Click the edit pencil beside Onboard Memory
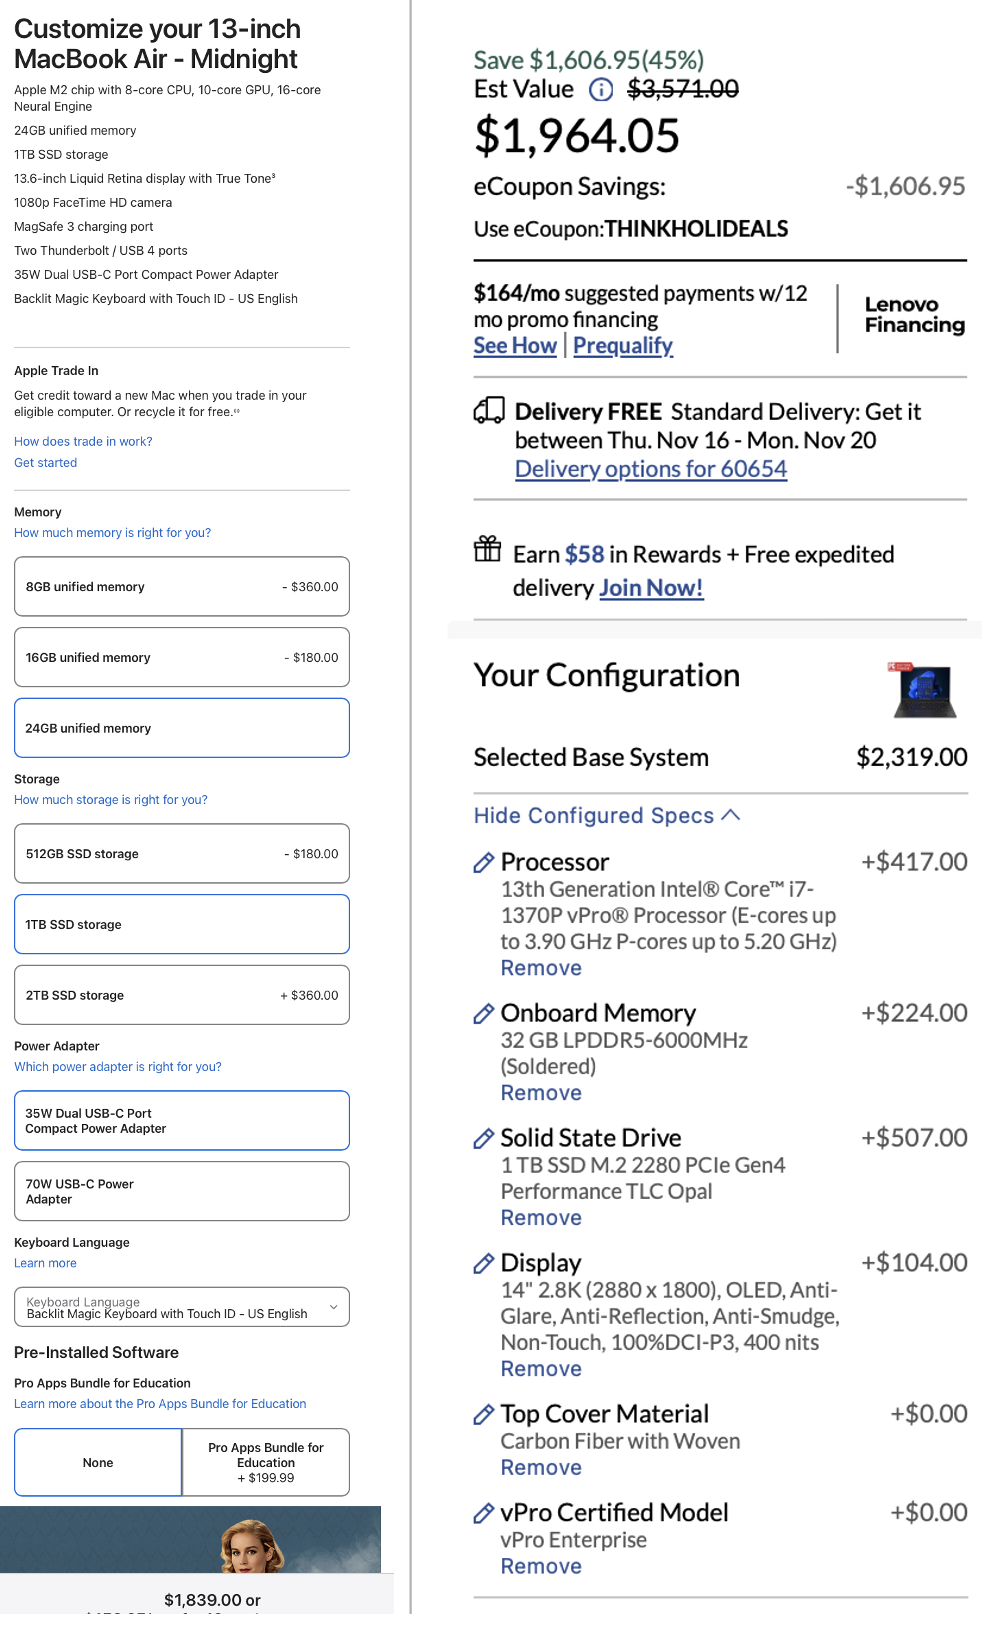 (x=484, y=1013)
